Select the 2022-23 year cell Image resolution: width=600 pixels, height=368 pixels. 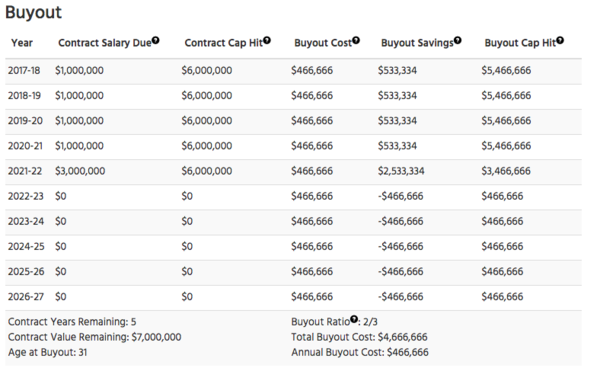(x=26, y=196)
